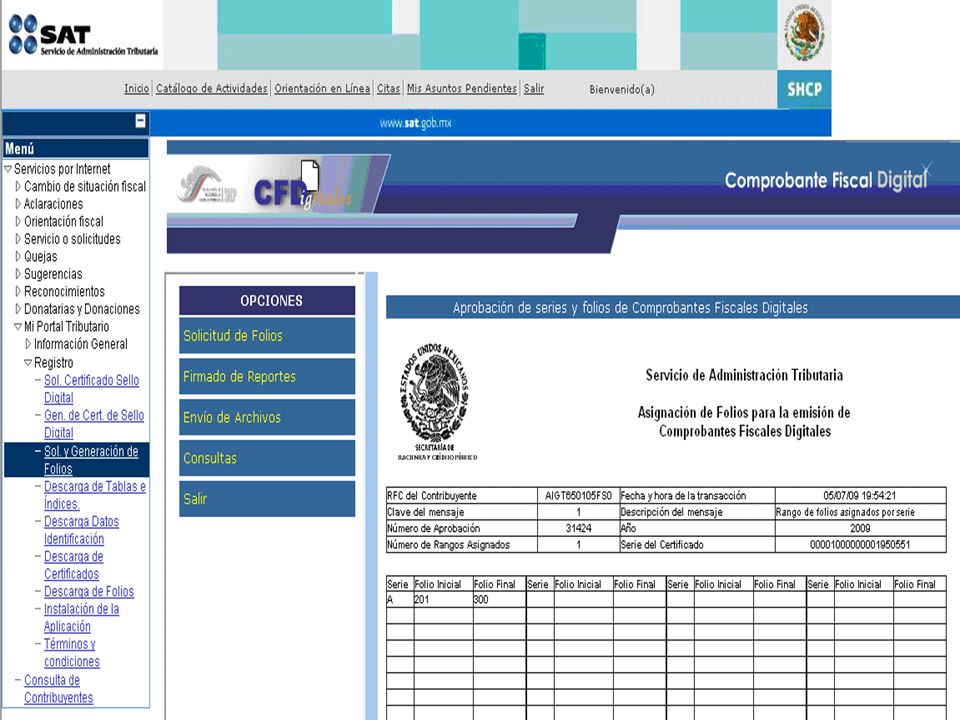Collapse the menu panel with the minus button
The image size is (960, 720).
pyautogui.click(x=140, y=121)
